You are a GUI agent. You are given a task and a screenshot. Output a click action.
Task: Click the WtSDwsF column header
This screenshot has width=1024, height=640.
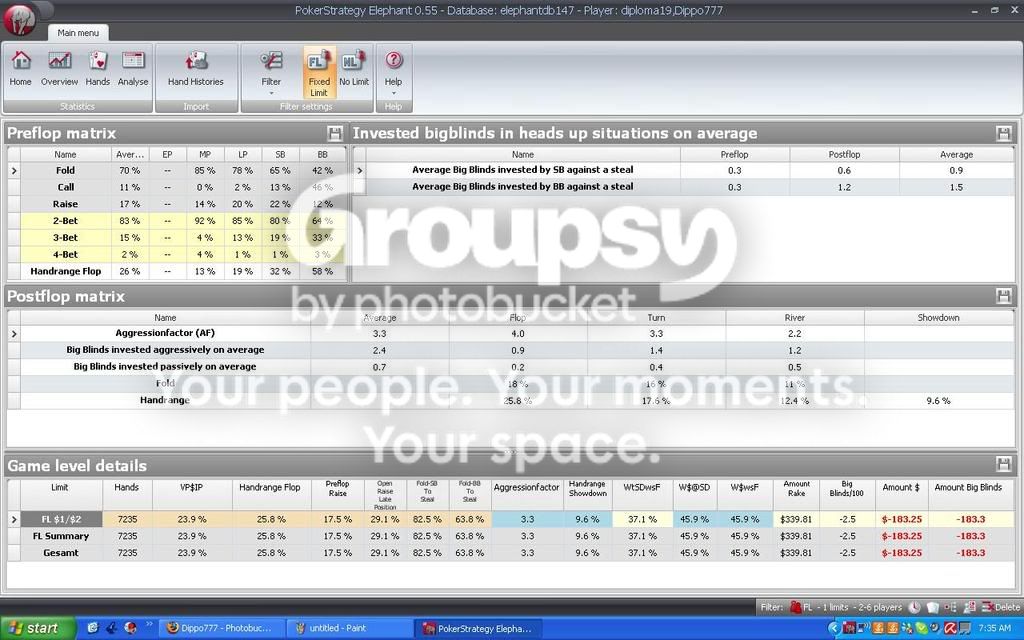pyautogui.click(x=642, y=495)
